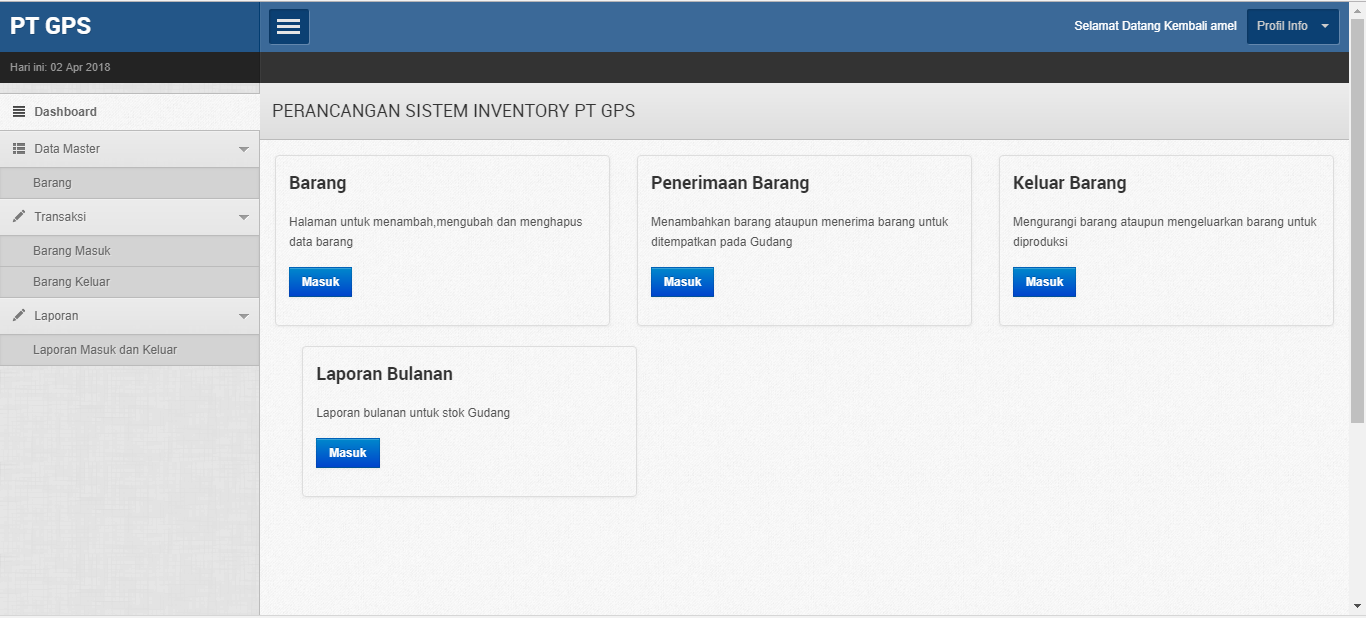This screenshot has width=1366, height=618.
Task: Open Laporan Masuk dan Keluar
Action: point(105,350)
